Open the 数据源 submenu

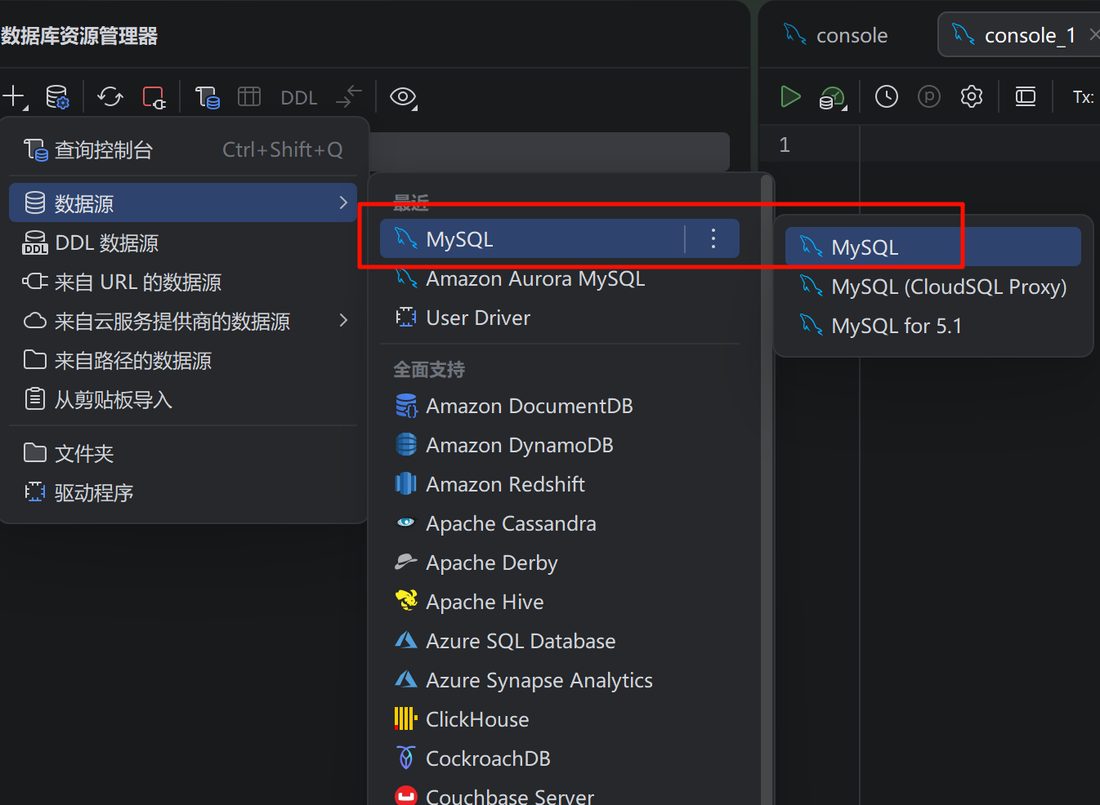[x=183, y=203]
